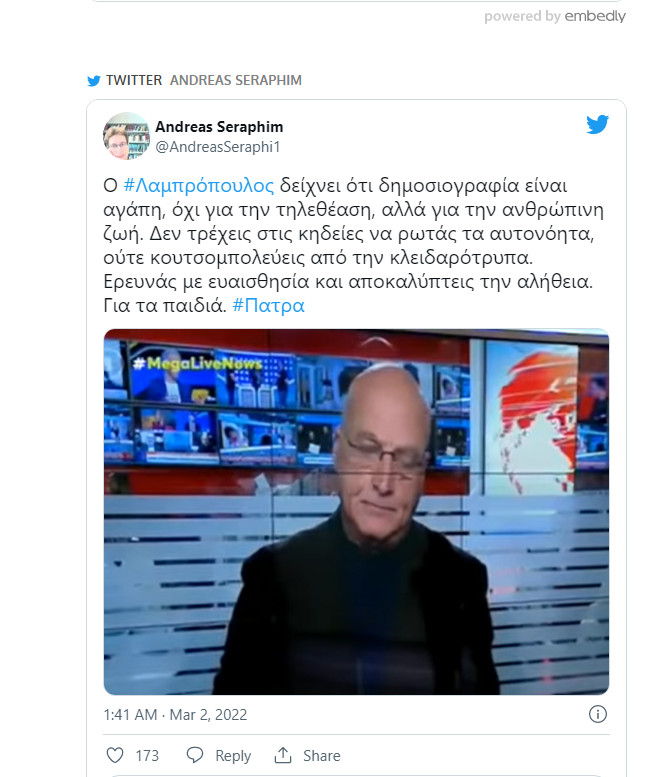
Task: Click the share arrow icon
Action: (x=283, y=755)
